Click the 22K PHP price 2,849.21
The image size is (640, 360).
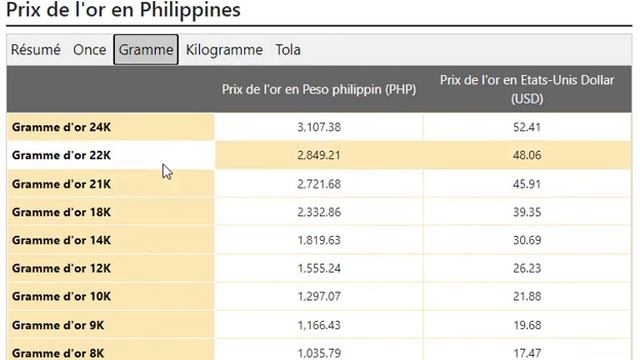point(319,156)
